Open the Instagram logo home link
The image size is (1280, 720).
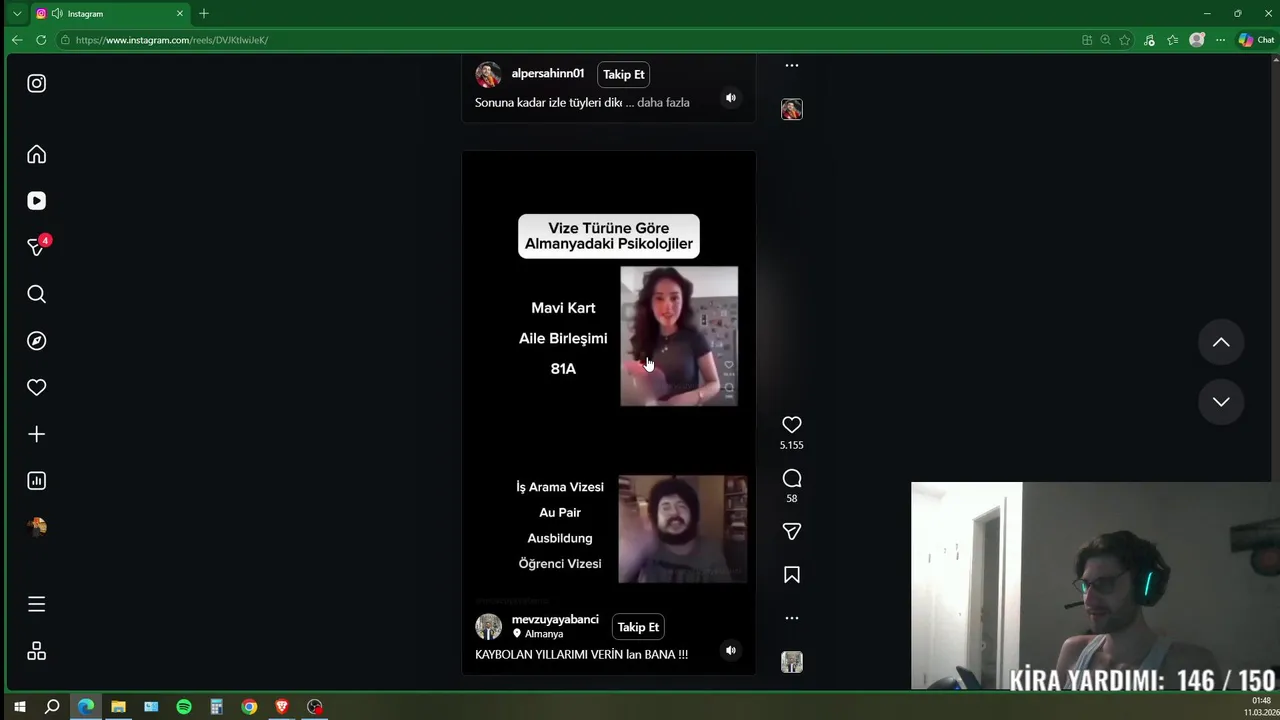[x=36, y=83]
